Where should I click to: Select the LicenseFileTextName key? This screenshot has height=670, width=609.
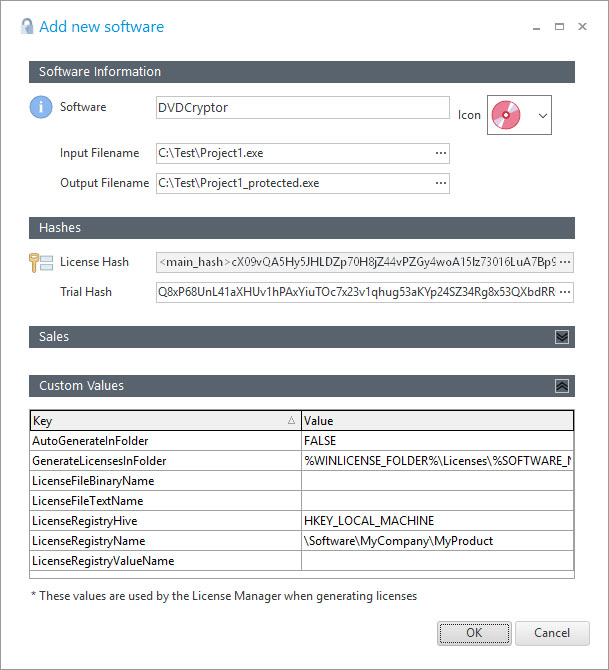tap(165, 501)
